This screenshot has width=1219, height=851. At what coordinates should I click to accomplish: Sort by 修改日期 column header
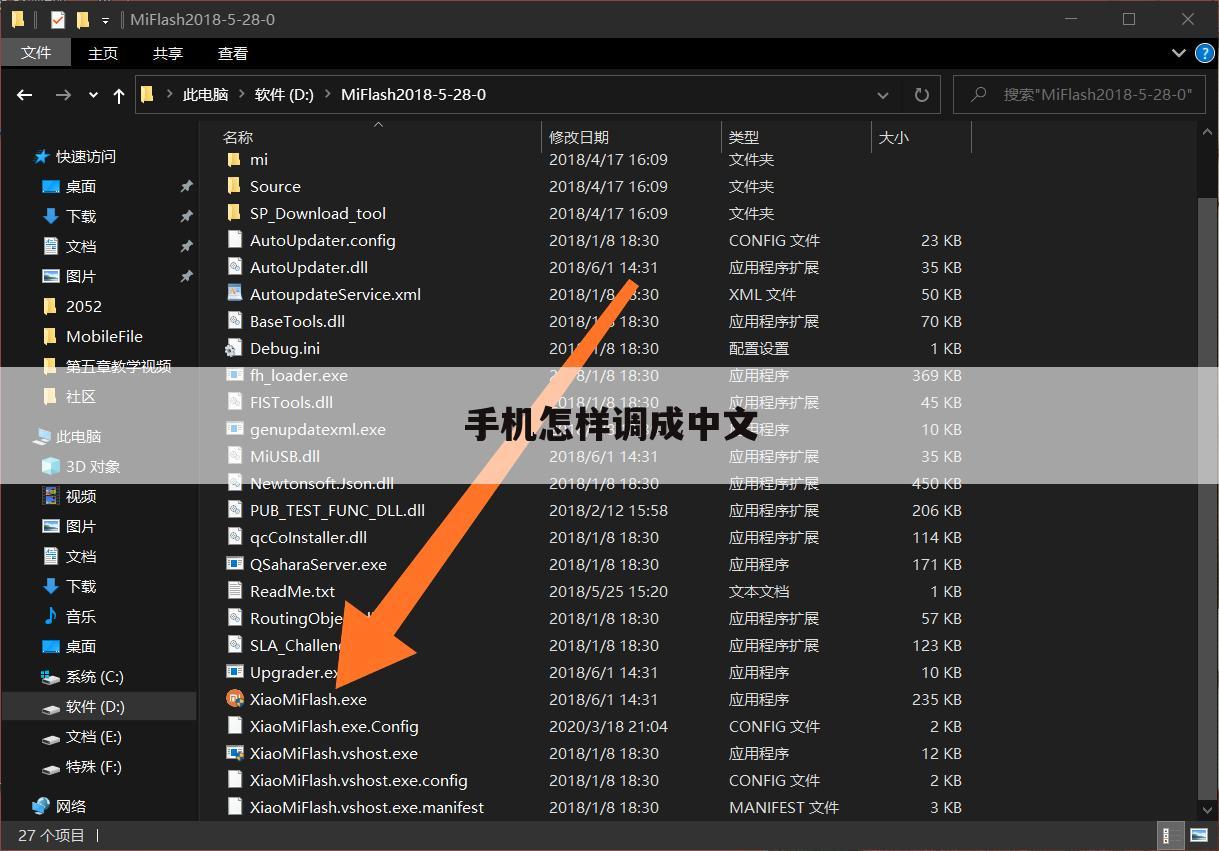[x=579, y=137]
